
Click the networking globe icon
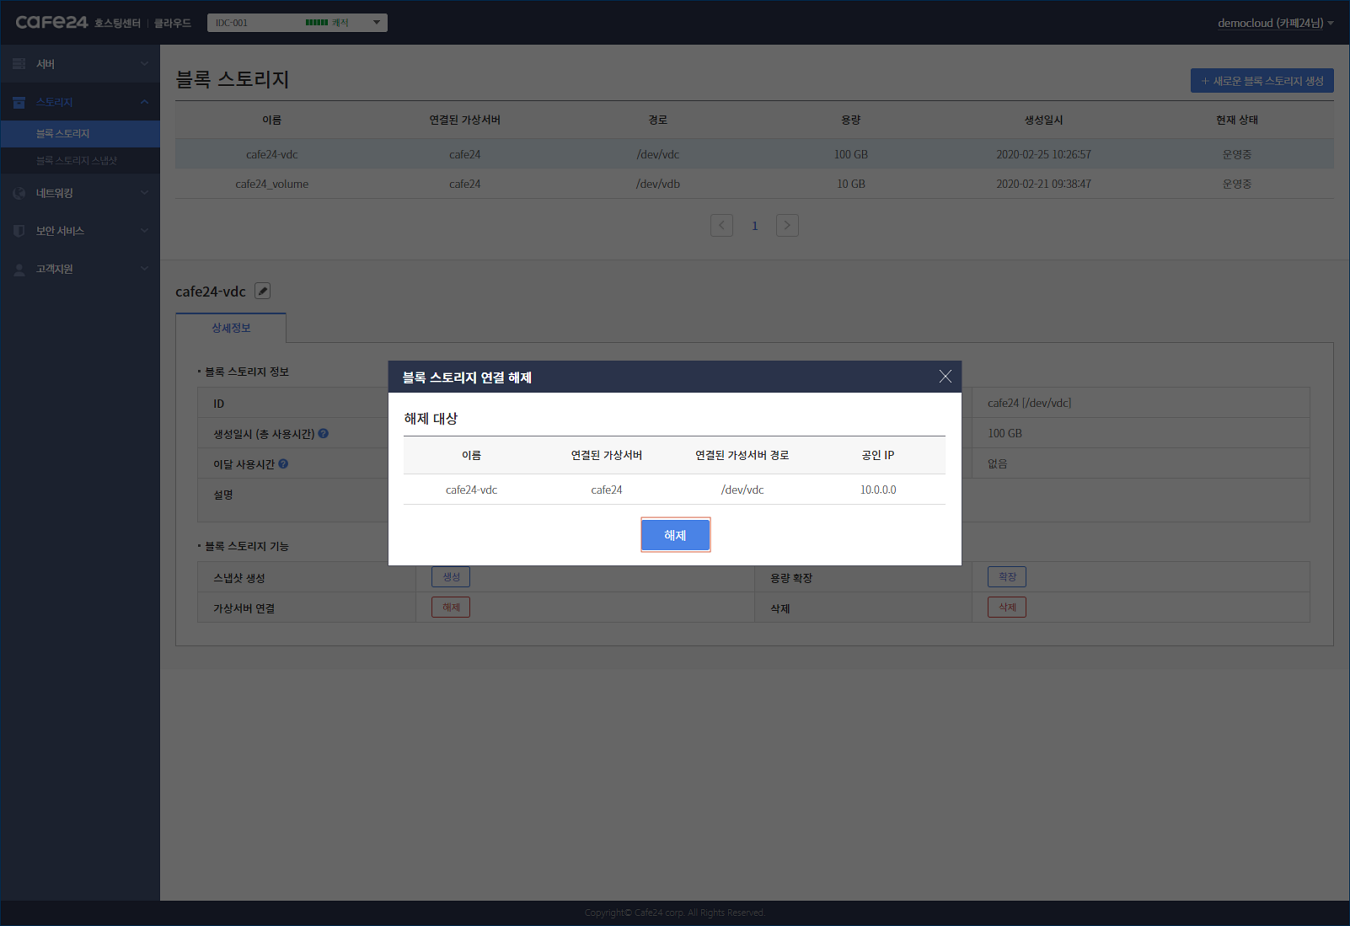[x=19, y=193]
